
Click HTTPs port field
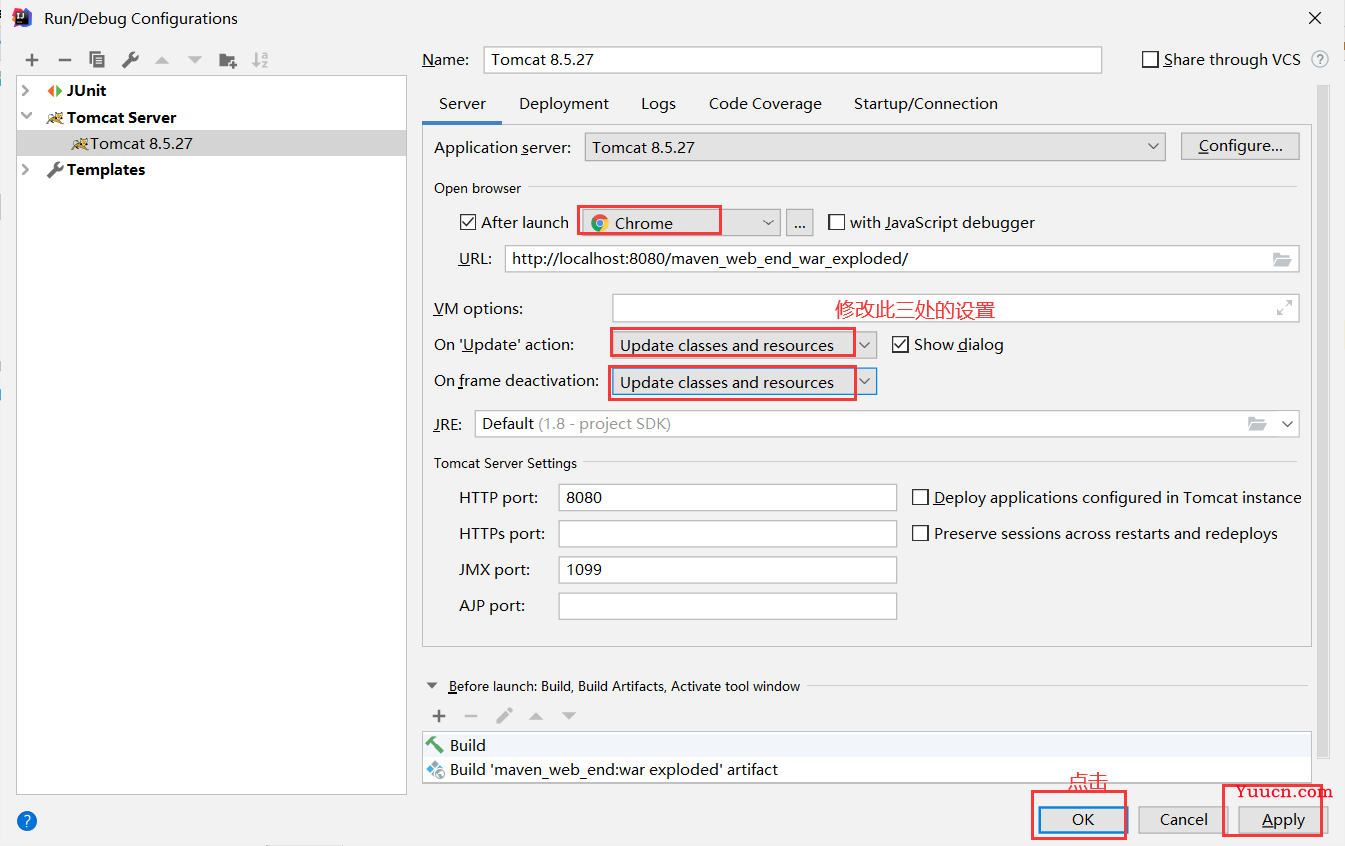(x=727, y=533)
